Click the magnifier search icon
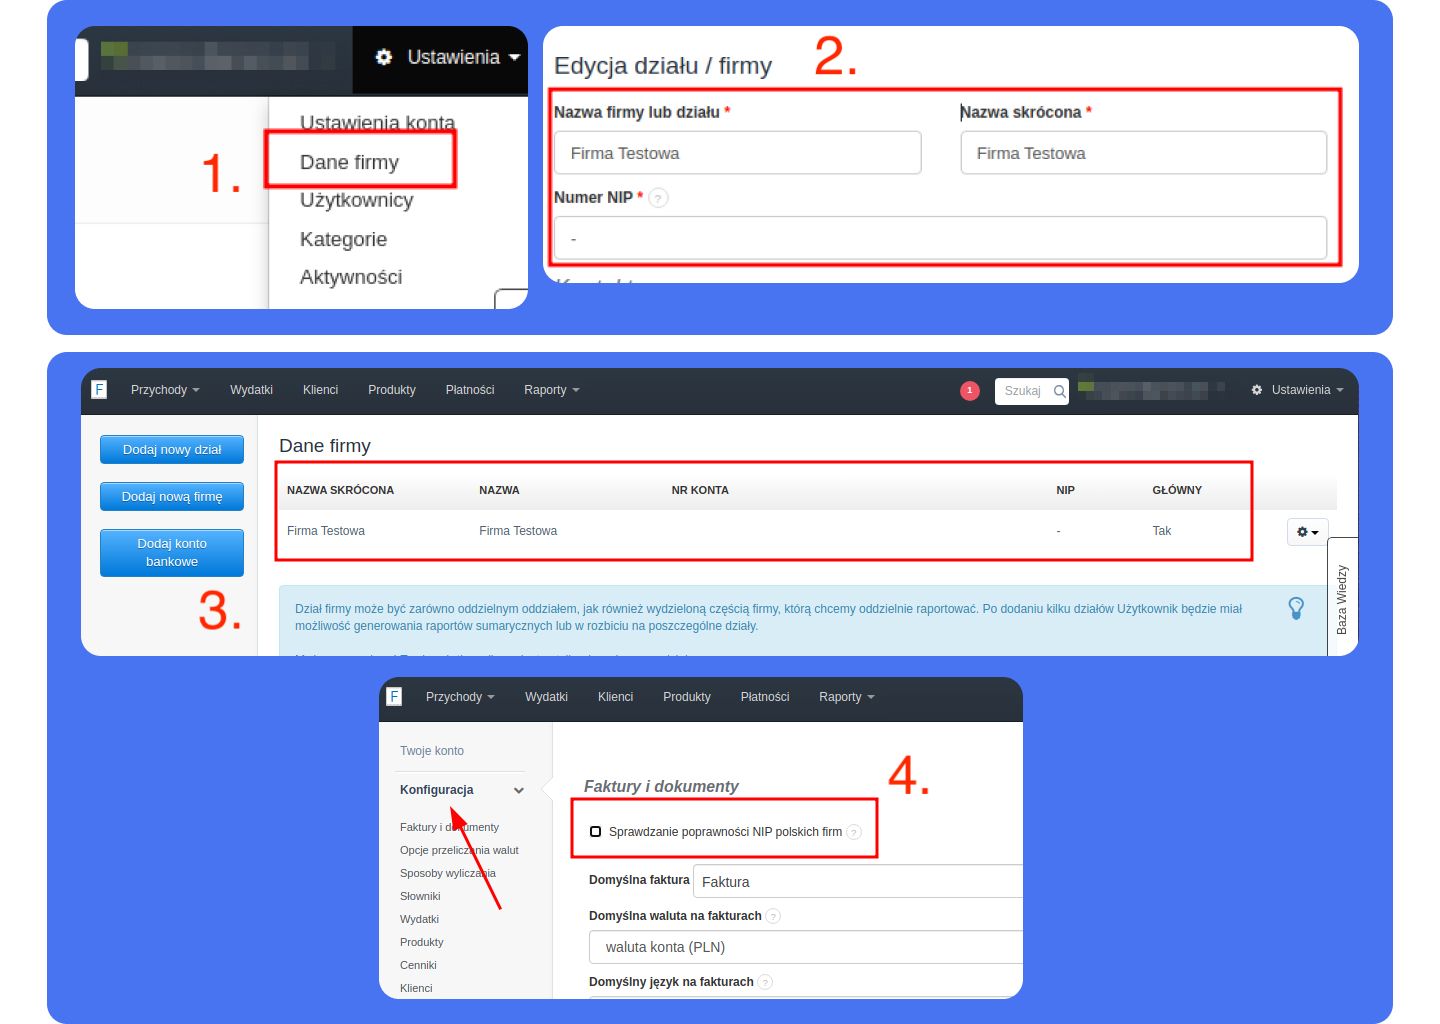The width and height of the screenshot is (1440, 1024). pos(1060,391)
